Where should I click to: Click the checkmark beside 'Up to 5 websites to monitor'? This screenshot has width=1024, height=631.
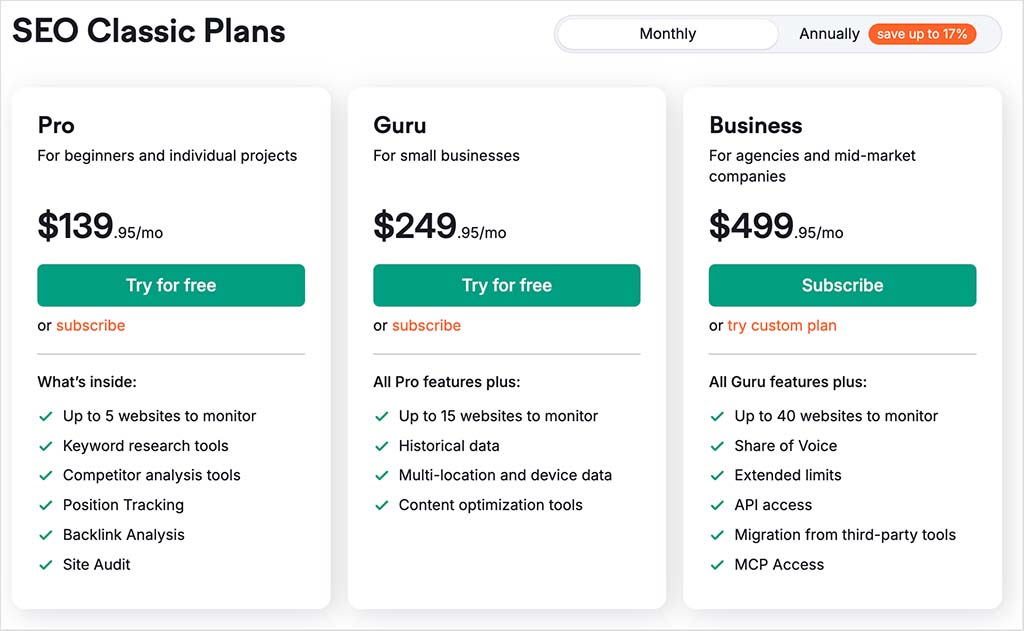coord(46,416)
